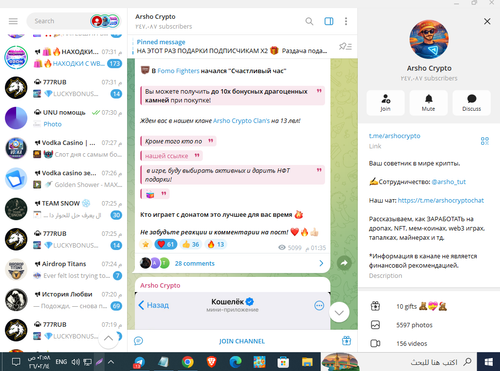Open the notification center icon
500x371 pixels.
click(16, 362)
